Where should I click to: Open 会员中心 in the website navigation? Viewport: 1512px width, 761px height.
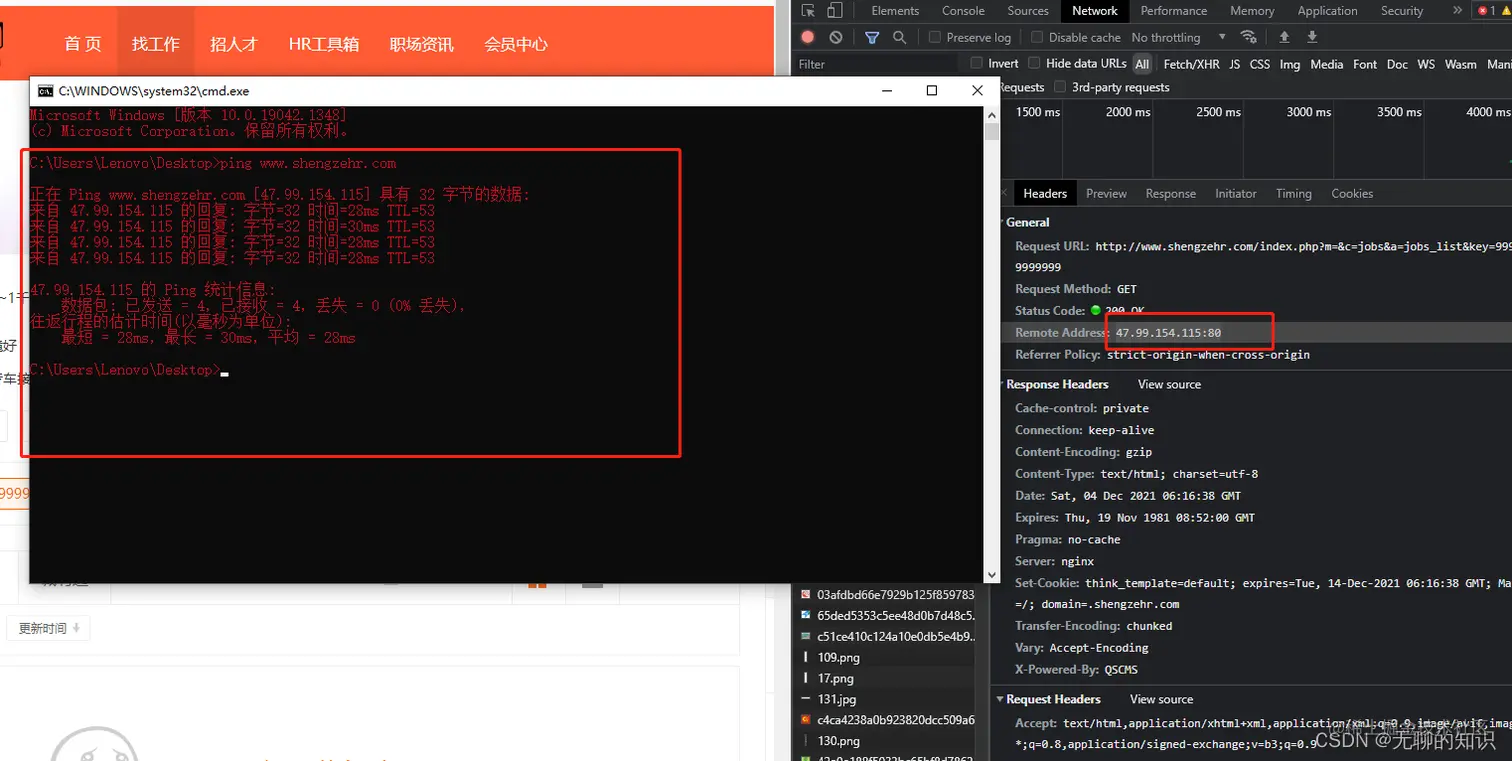[x=515, y=44]
